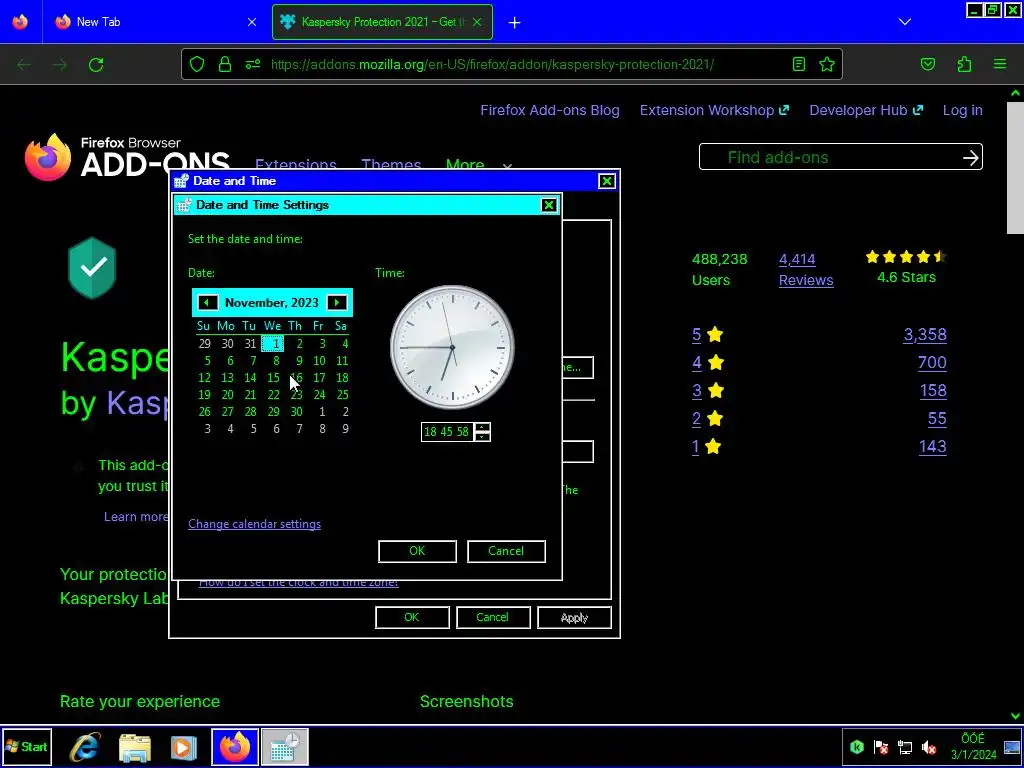Open Developer Hub link
This screenshot has width=1024, height=768.
point(866,110)
